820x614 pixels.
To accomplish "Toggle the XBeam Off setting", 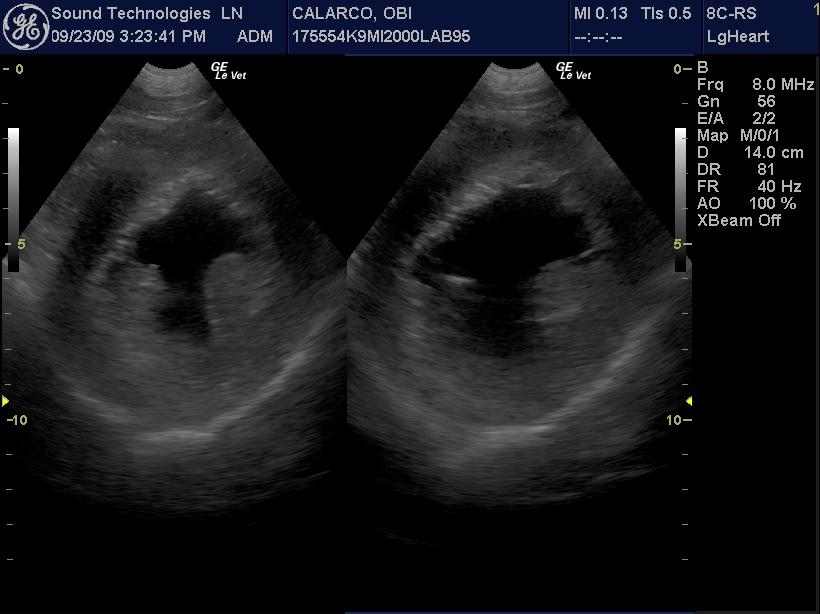I will pyautogui.click(x=739, y=220).
